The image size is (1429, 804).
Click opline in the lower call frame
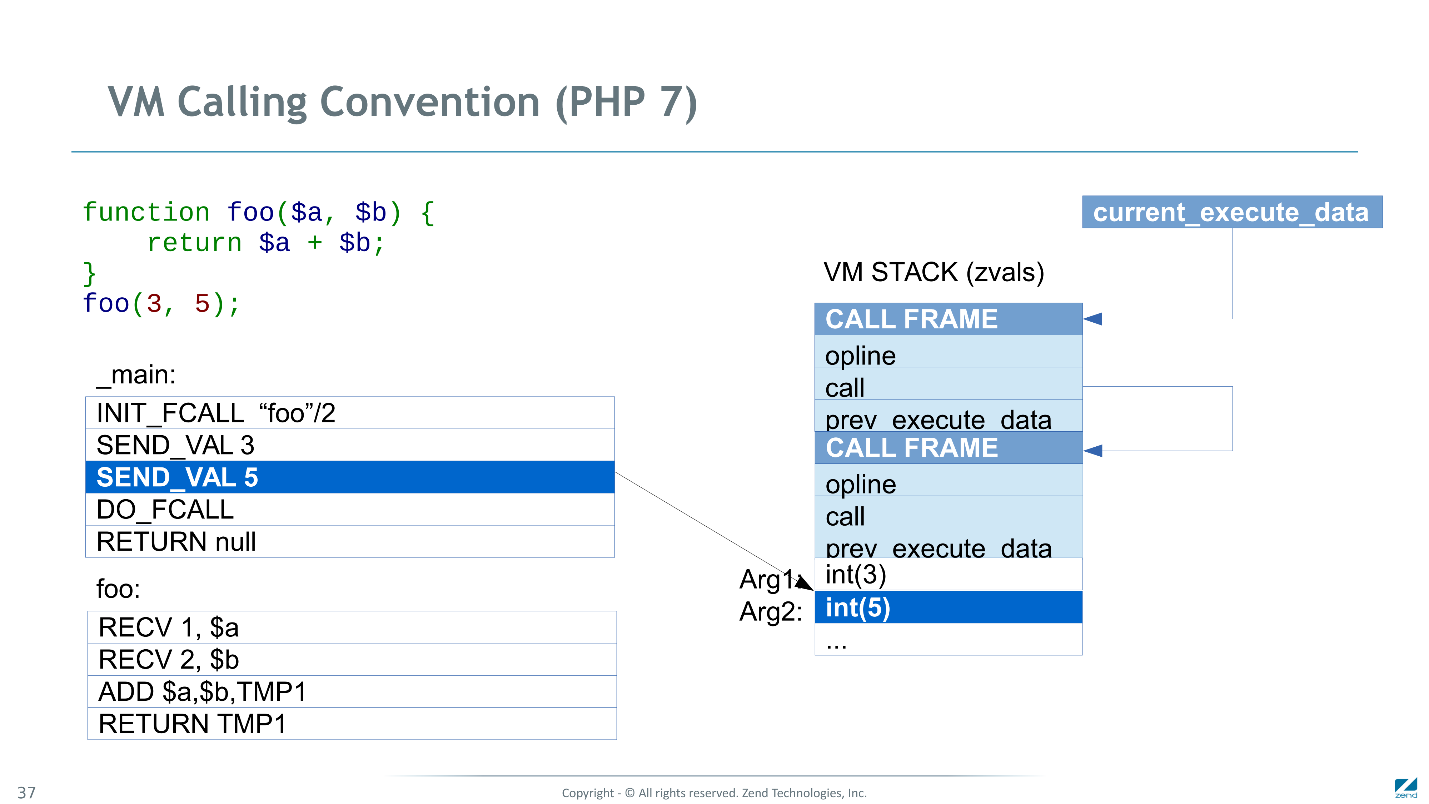coord(948,483)
